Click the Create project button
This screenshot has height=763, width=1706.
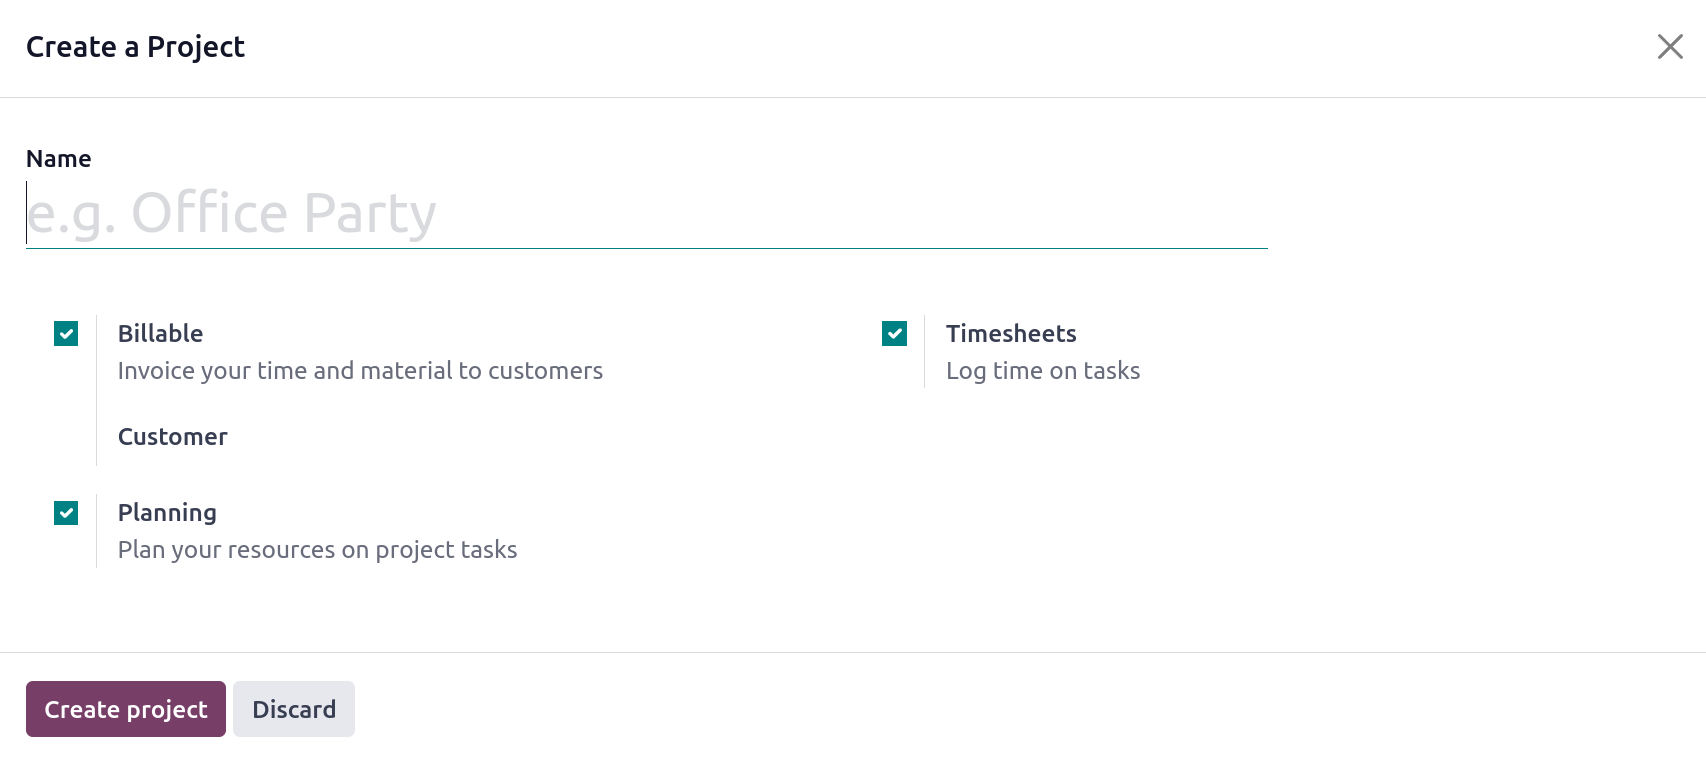pos(126,709)
